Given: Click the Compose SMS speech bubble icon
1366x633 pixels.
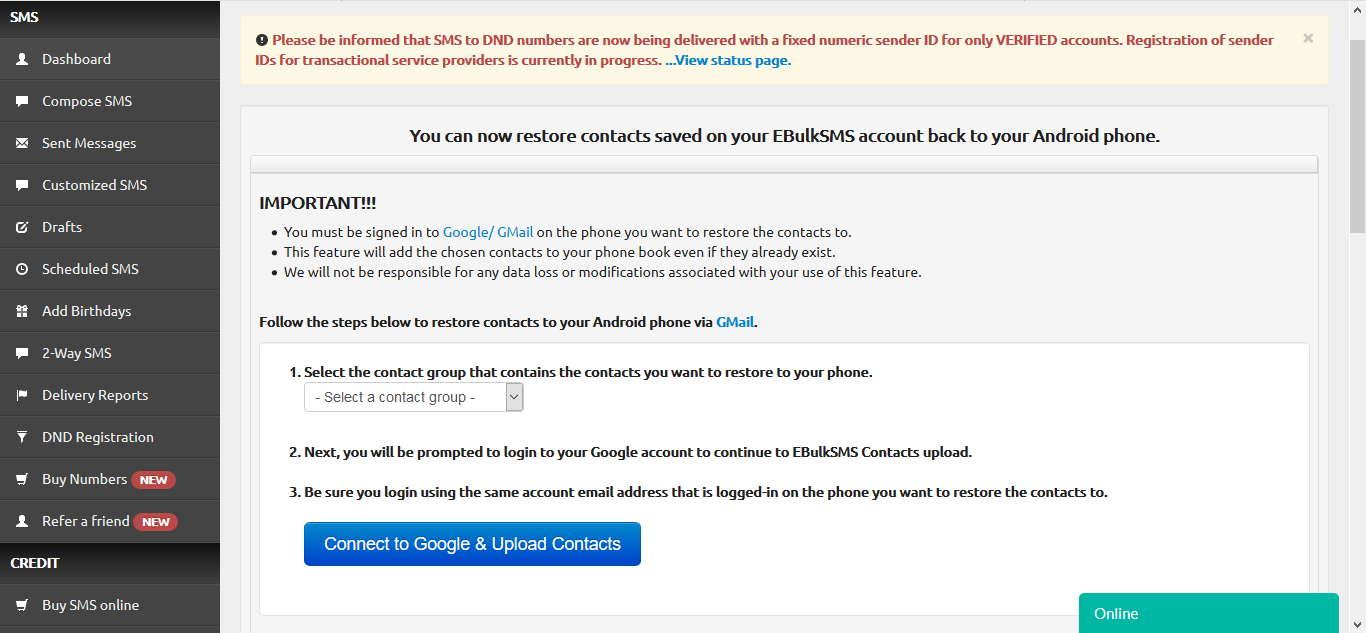Looking at the screenshot, I should coord(22,101).
